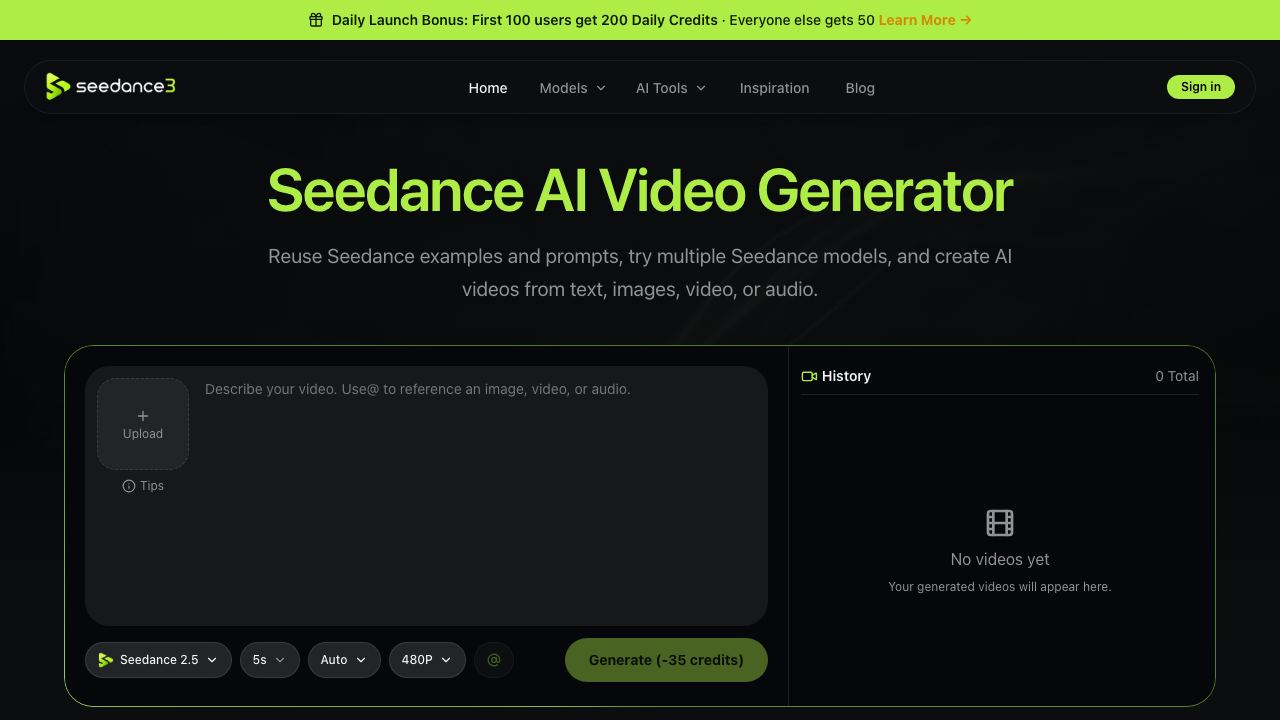Open the Auto aspect ratio dropdown

tap(344, 660)
